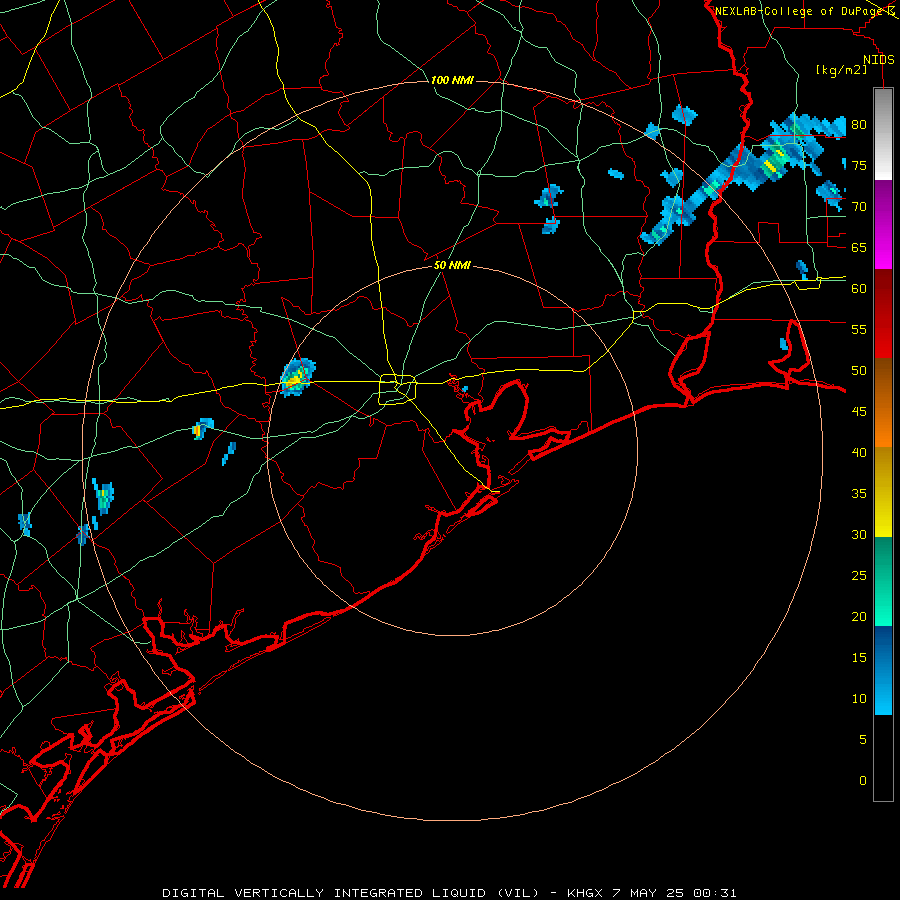
Task: Click the 35 value on the color scale
Action: [859, 494]
